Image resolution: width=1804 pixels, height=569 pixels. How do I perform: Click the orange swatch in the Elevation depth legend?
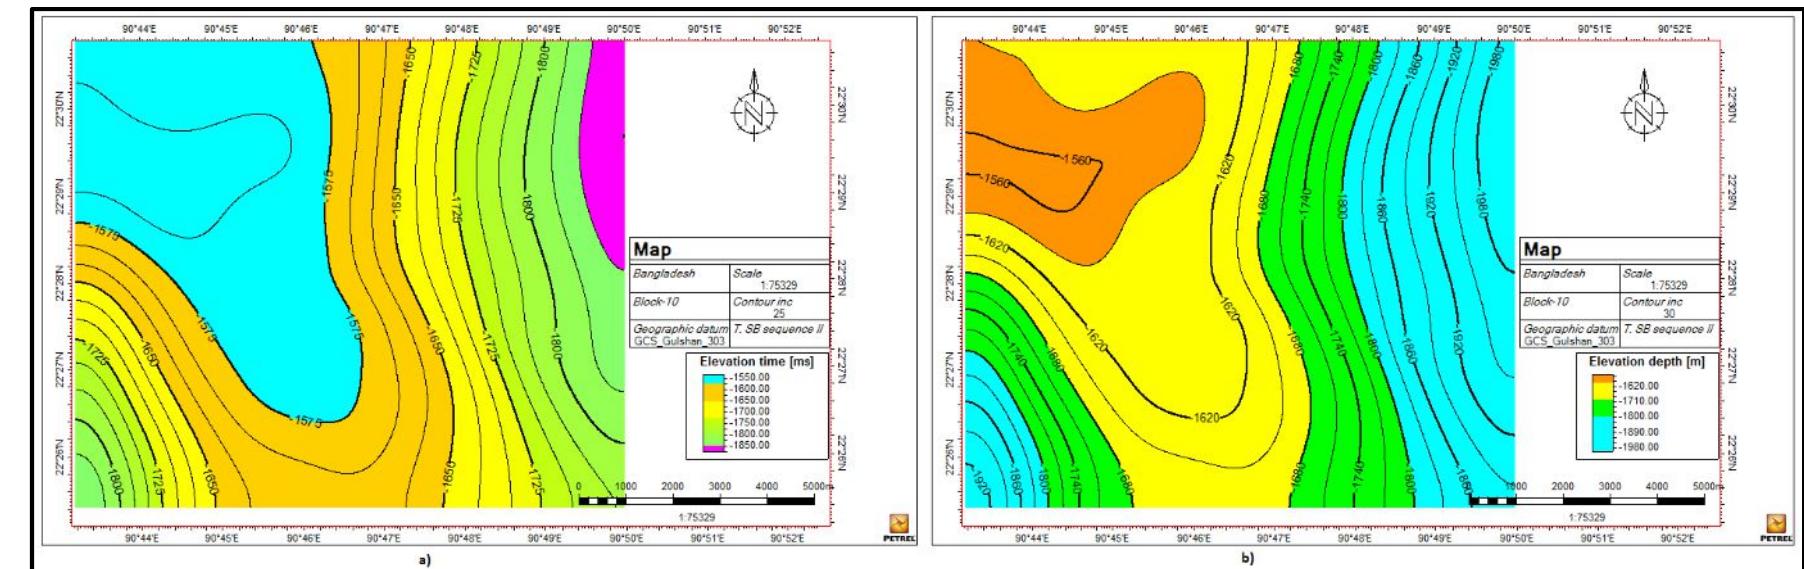click(1602, 380)
